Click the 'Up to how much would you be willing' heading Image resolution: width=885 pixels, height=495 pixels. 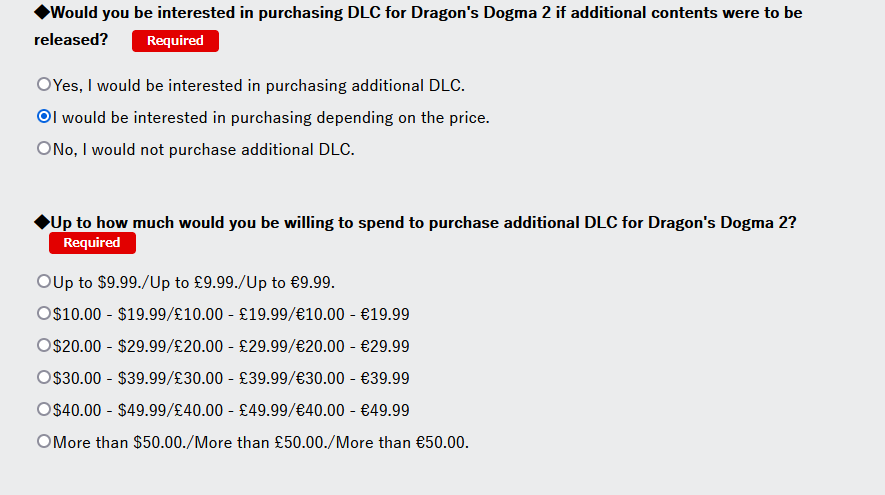(x=415, y=222)
